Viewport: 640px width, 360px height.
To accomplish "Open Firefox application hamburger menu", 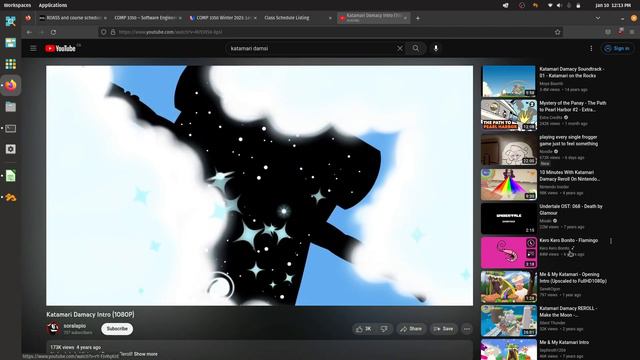I will [632, 32].
